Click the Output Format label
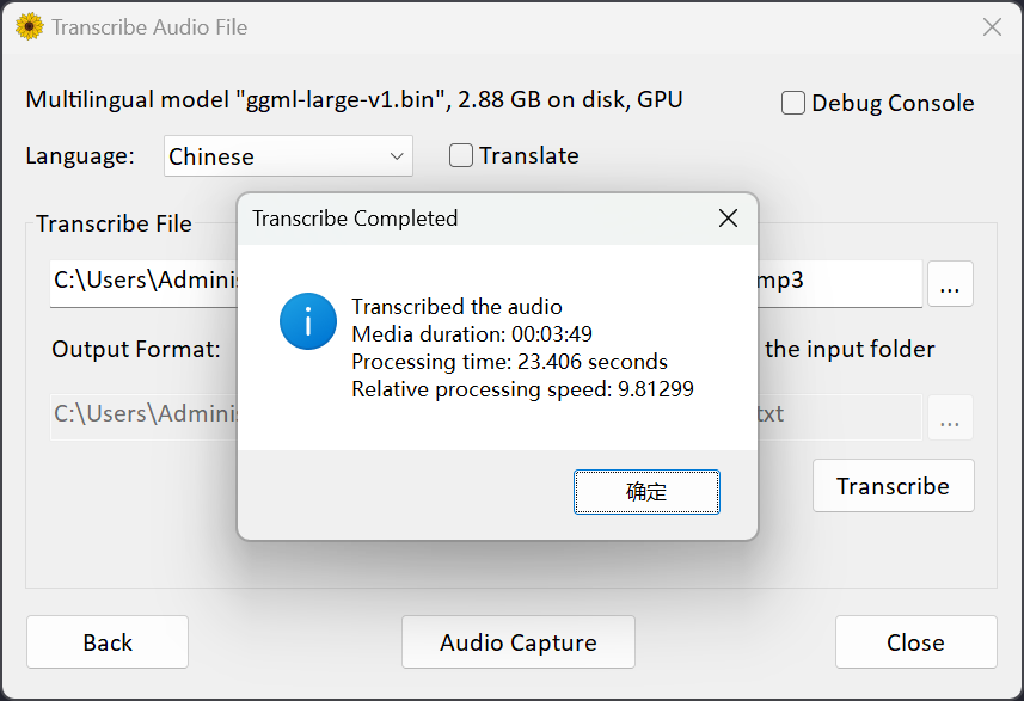Viewport: 1024px width, 701px height. (x=136, y=349)
